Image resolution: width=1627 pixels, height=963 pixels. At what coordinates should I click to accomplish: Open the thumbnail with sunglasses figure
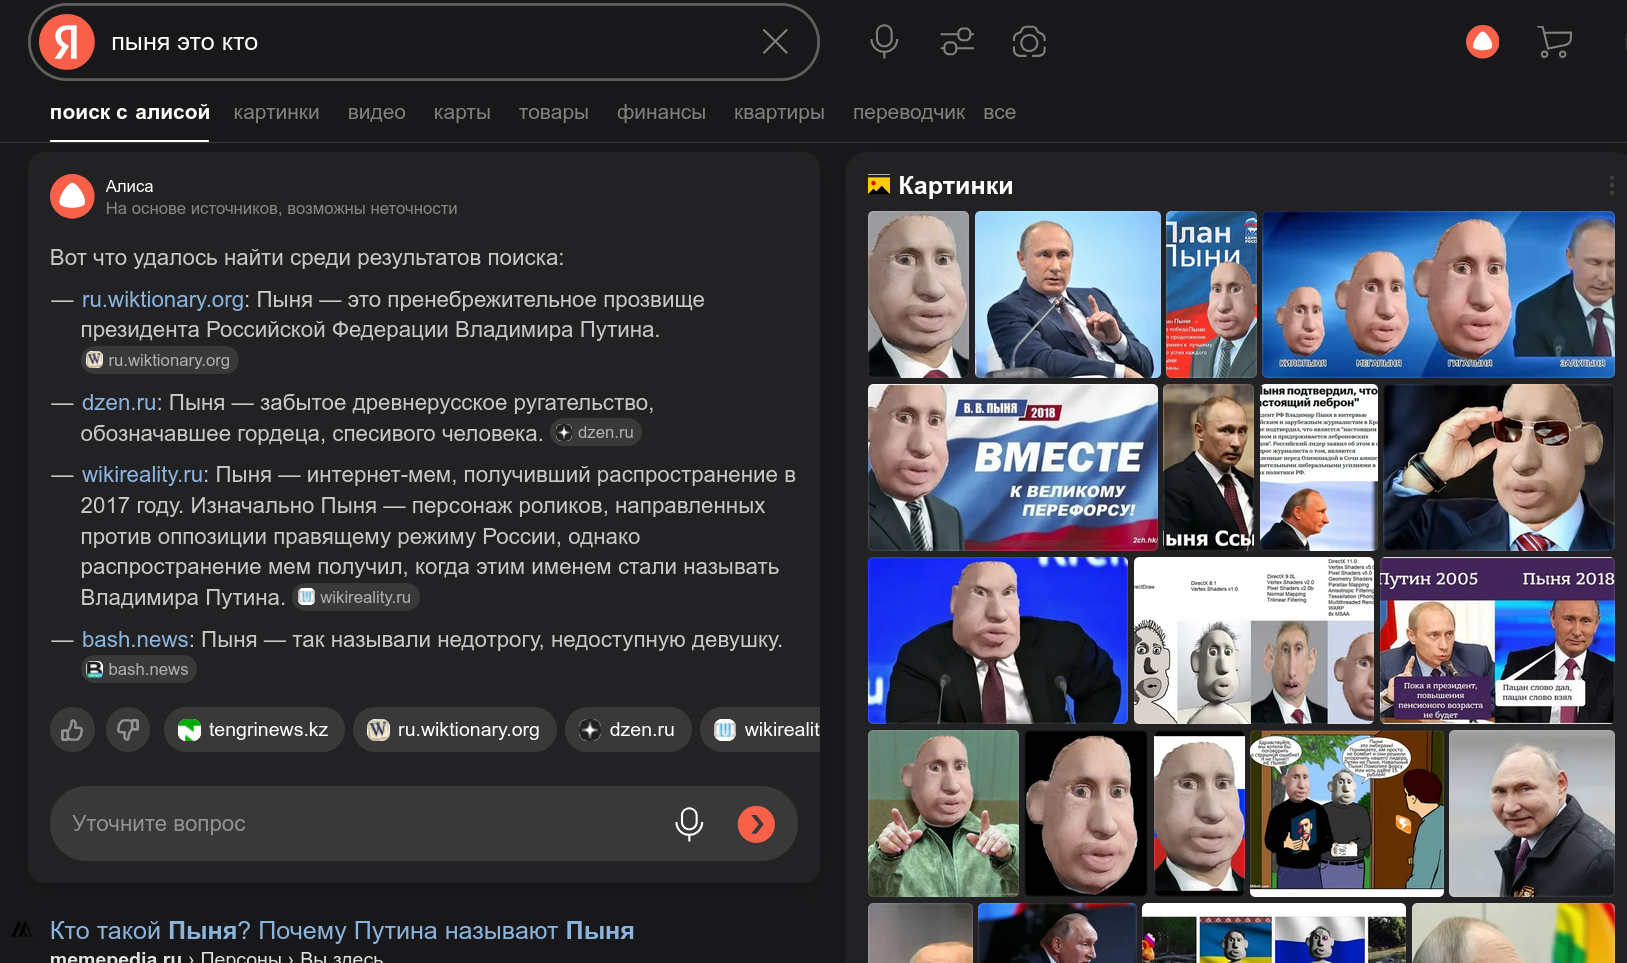pyautogui.click(x=1498, y=467)
